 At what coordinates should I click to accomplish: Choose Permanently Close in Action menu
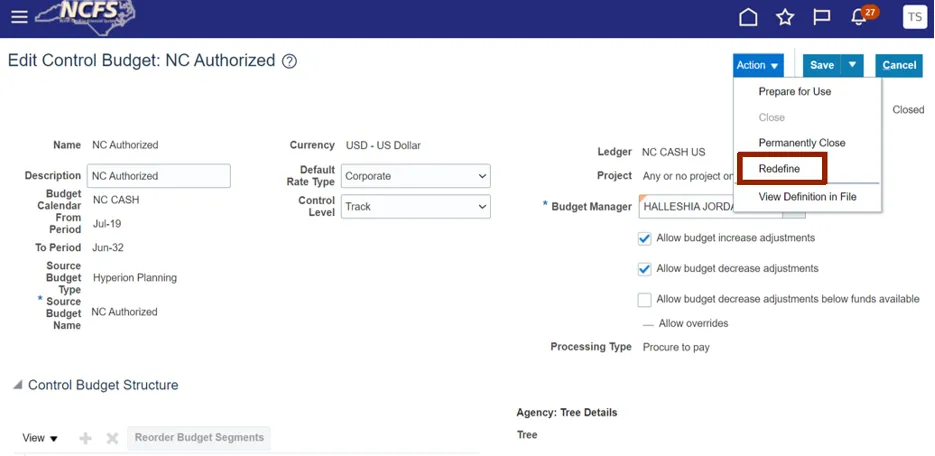pos(801,142)
